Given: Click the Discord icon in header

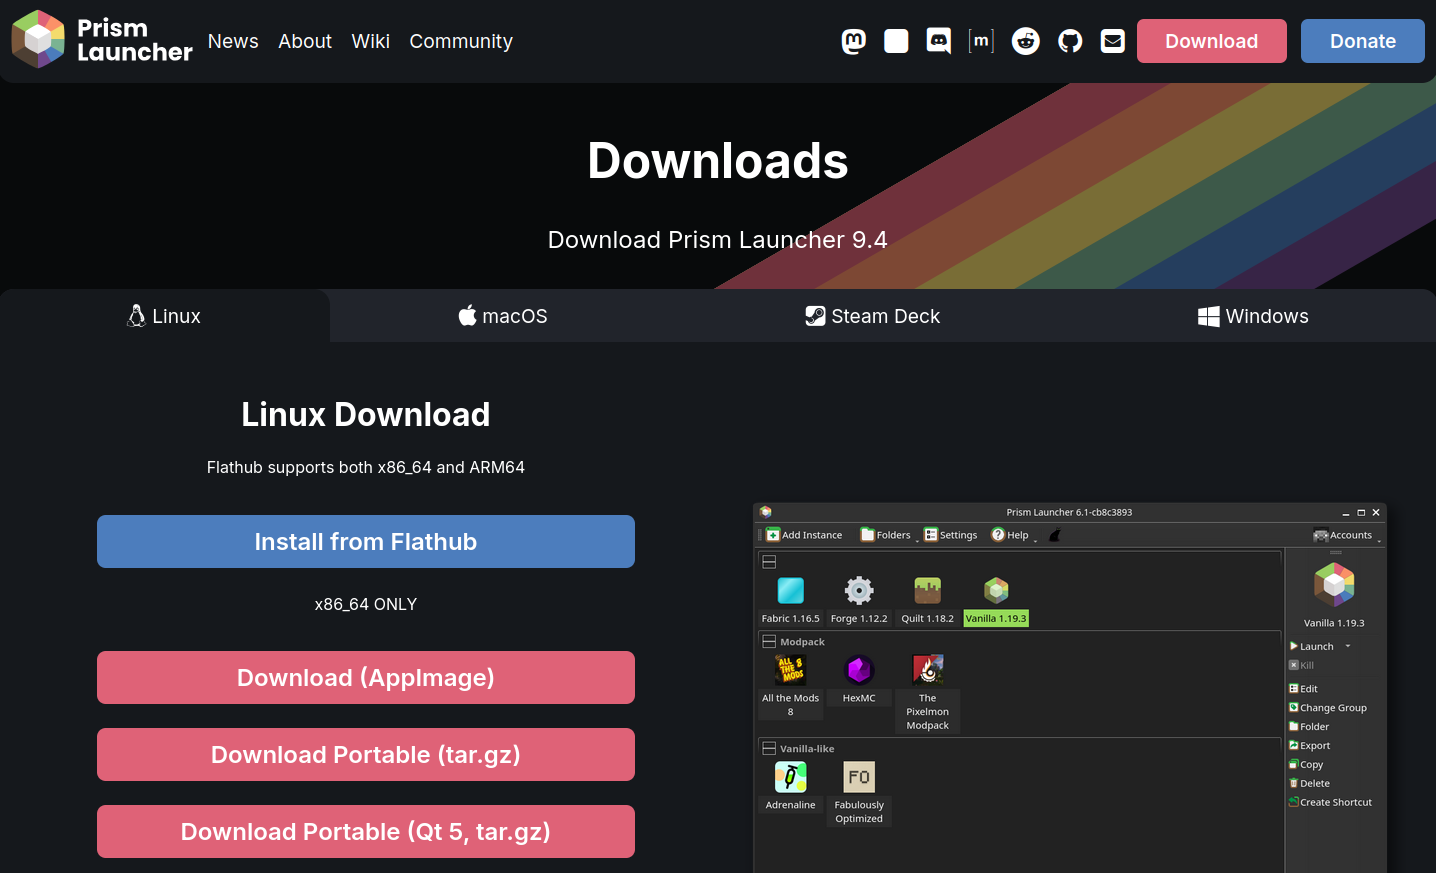Looking at the screenshot, I should point(939,41).
